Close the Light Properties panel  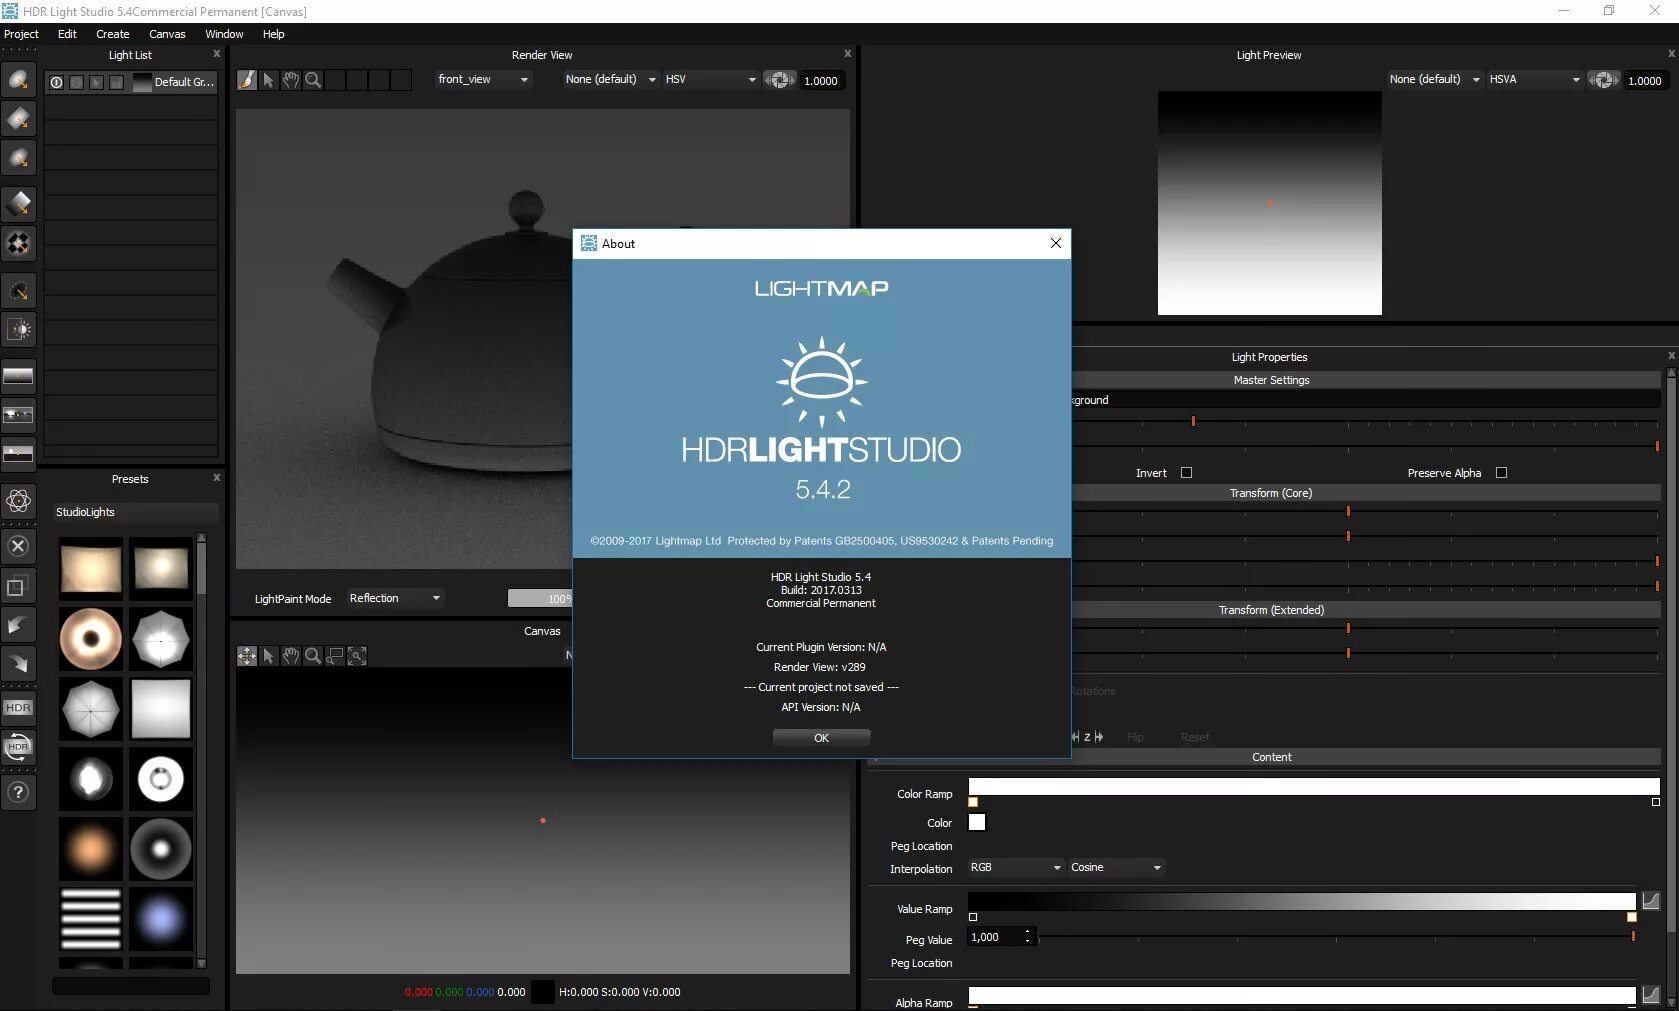coord(1671,356)
